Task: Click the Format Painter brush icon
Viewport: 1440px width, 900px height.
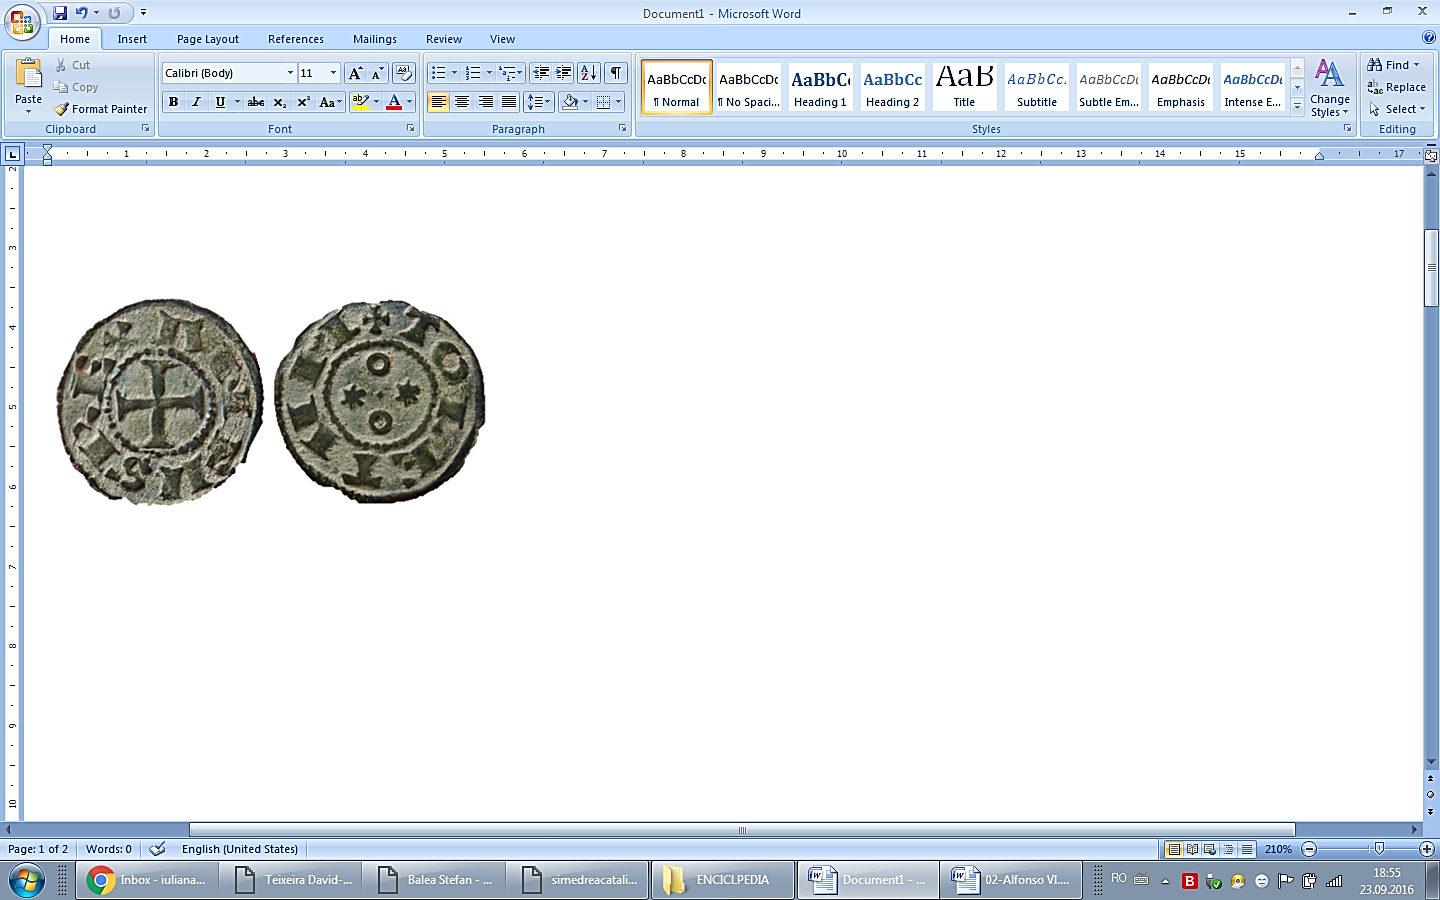Action: [x=62, y=109]
